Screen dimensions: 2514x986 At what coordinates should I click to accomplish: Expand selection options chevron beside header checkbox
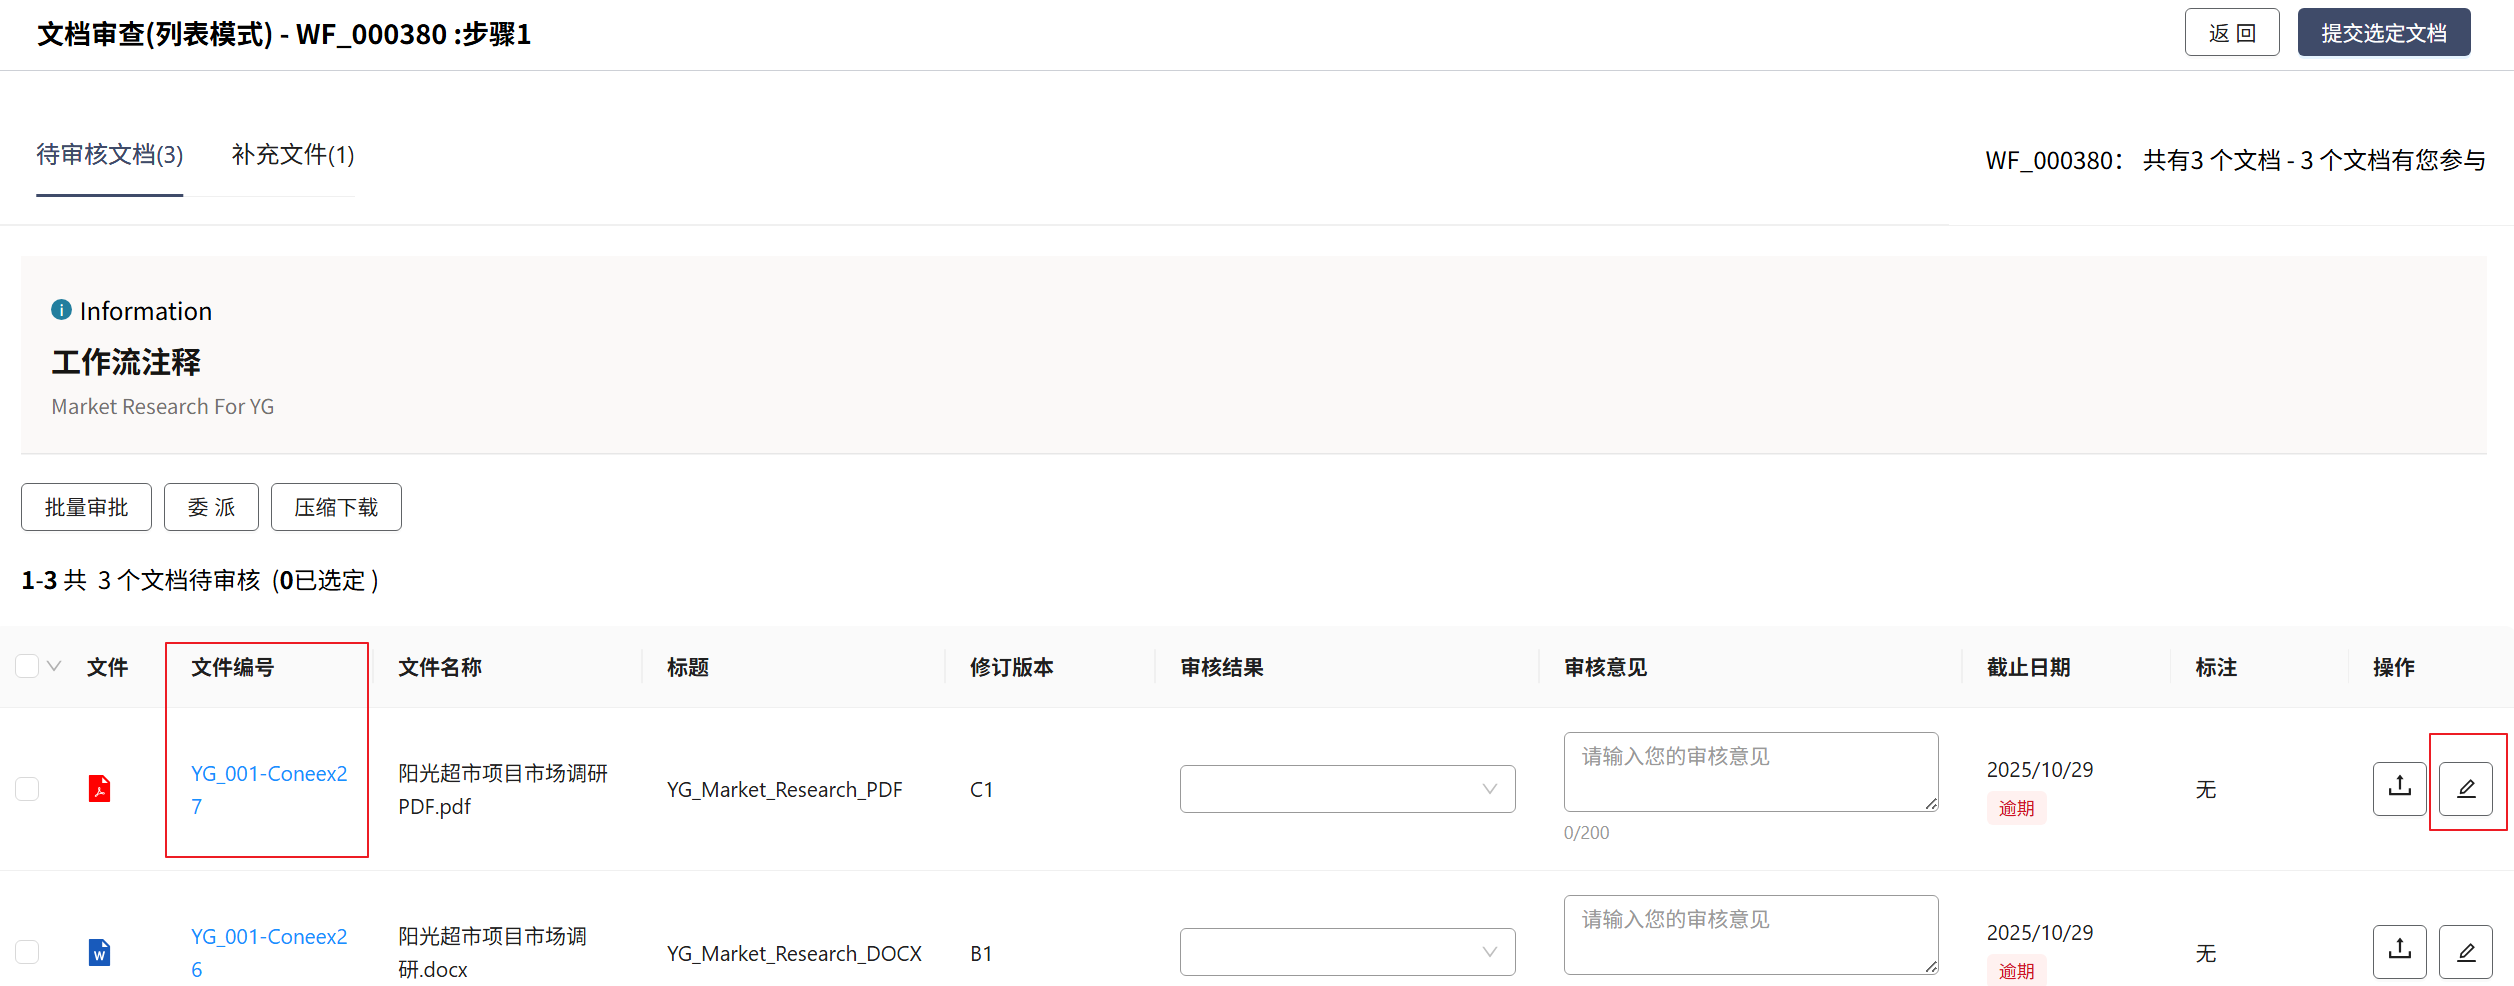point(55,666)
